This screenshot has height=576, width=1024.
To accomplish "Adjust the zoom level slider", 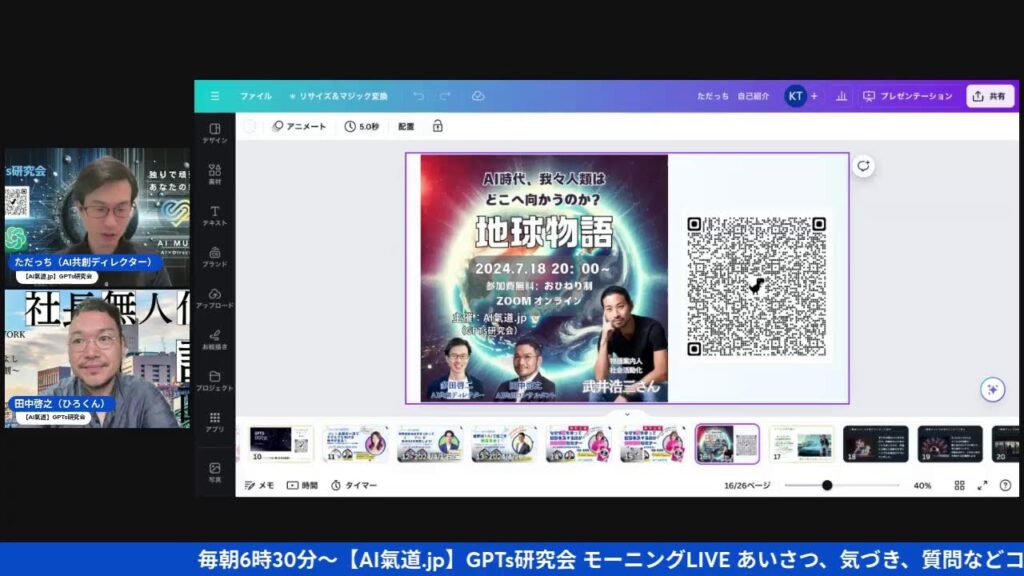I will [x=827, y=485].
